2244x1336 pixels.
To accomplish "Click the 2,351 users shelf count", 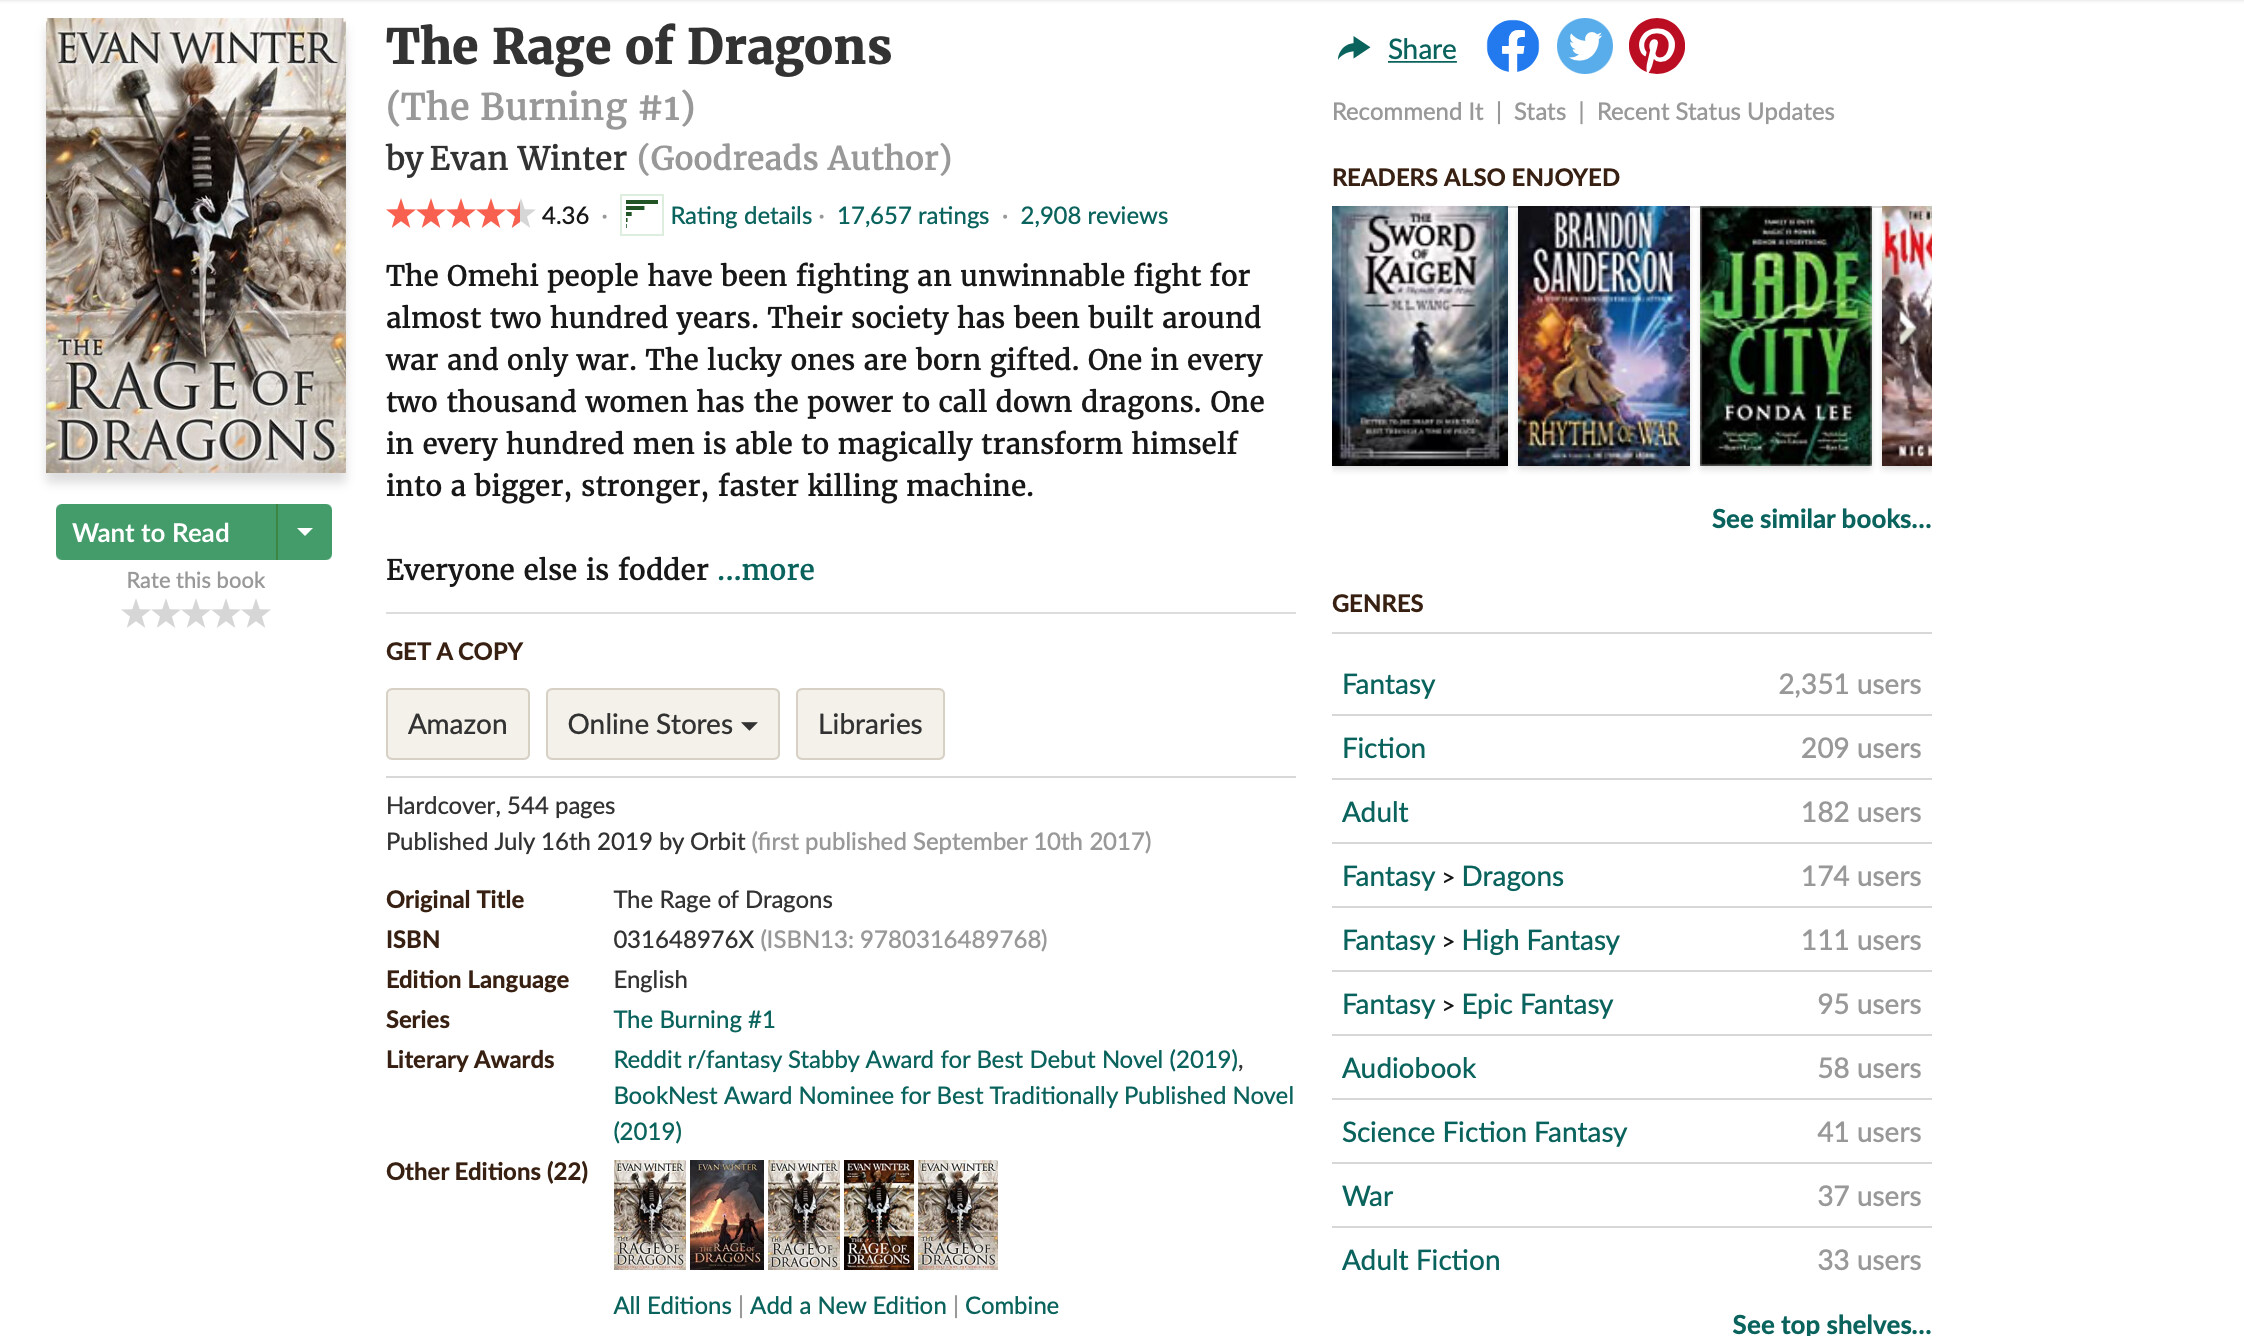I will coord(1849,684).
